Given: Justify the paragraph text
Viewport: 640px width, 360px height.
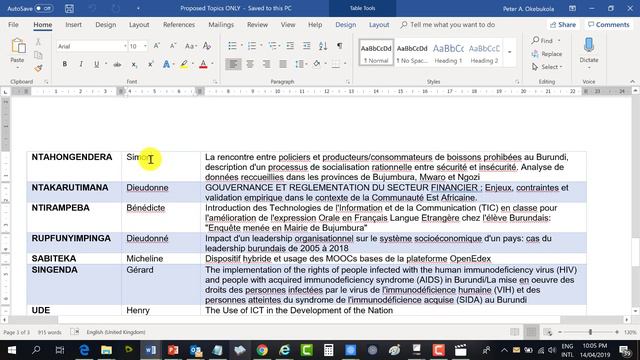Looking at the screenshot, I should tap(283, 64).
